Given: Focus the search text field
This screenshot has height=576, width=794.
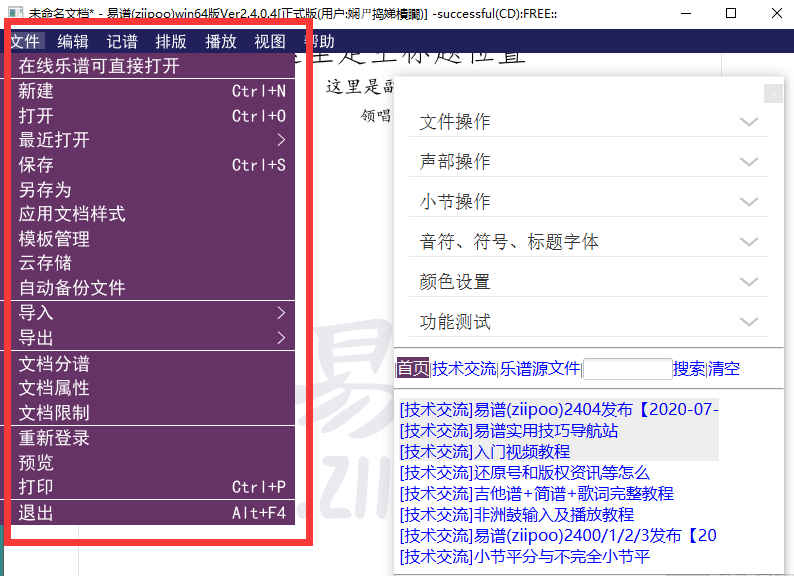Looking at the screenshot, I should [x=628, y=369].
